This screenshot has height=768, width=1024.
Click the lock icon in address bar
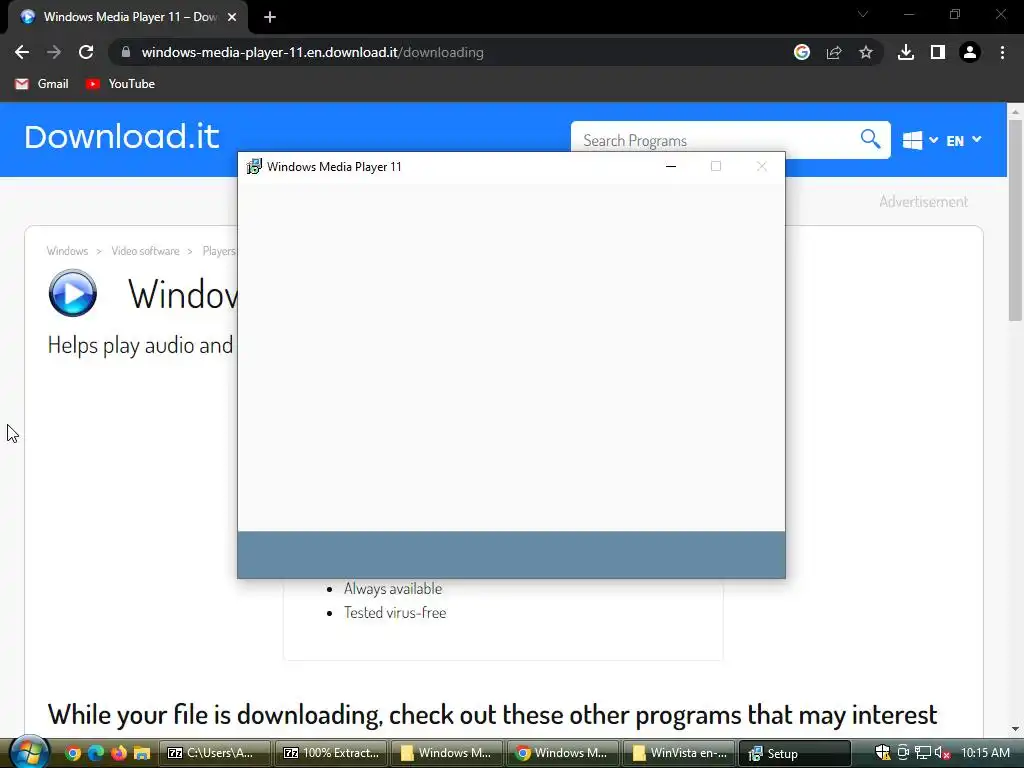126,52
